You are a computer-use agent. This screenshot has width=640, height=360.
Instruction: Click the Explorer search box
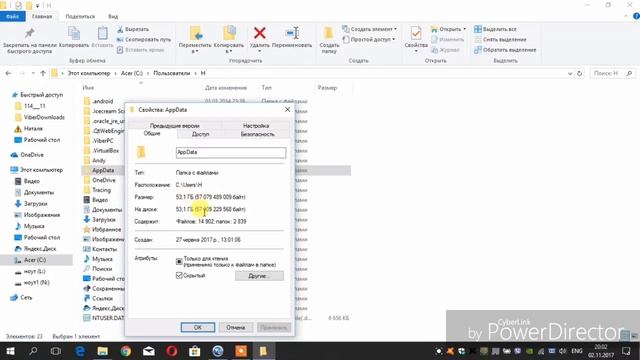point(612,73)
